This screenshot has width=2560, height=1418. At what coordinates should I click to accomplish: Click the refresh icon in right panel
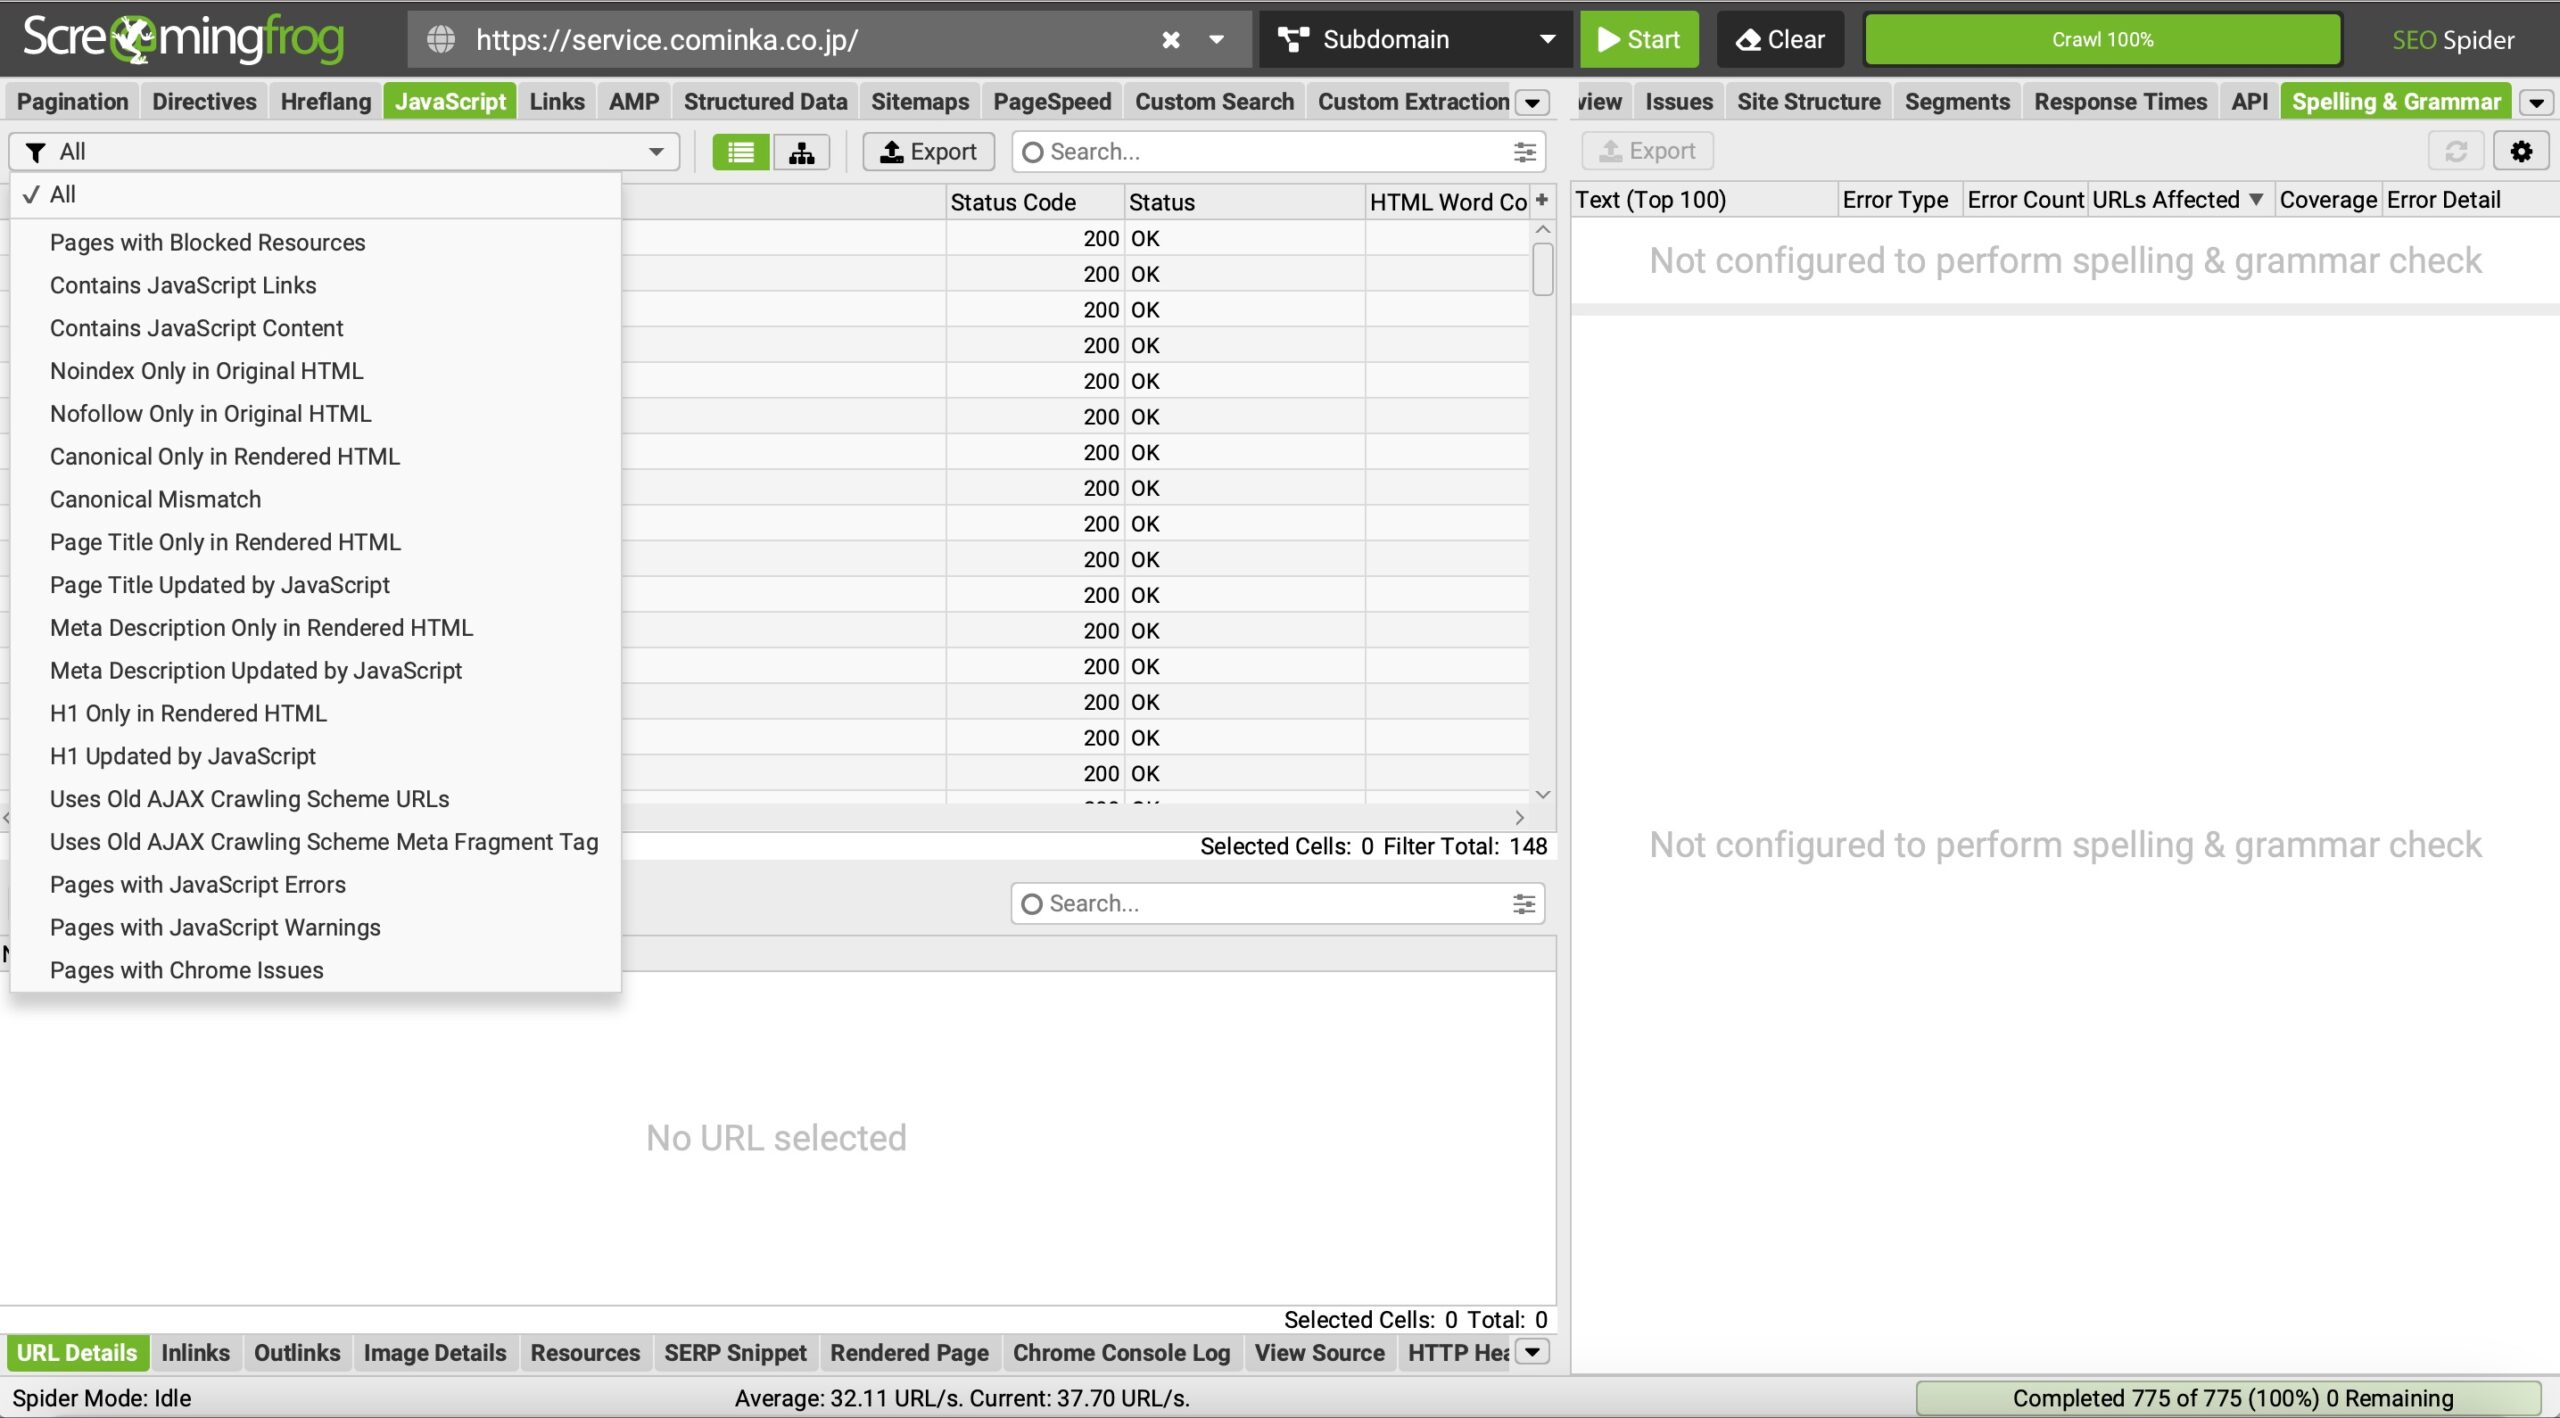click(x=2455, y=151)
